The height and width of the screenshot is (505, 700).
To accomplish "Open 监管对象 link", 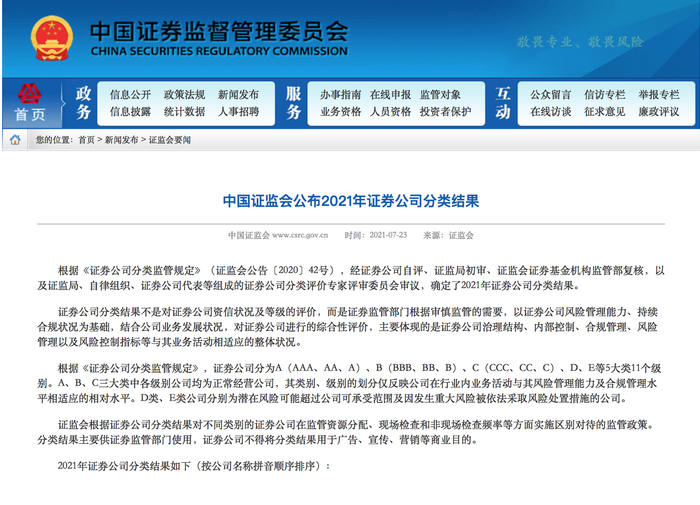I will [440, 95].
